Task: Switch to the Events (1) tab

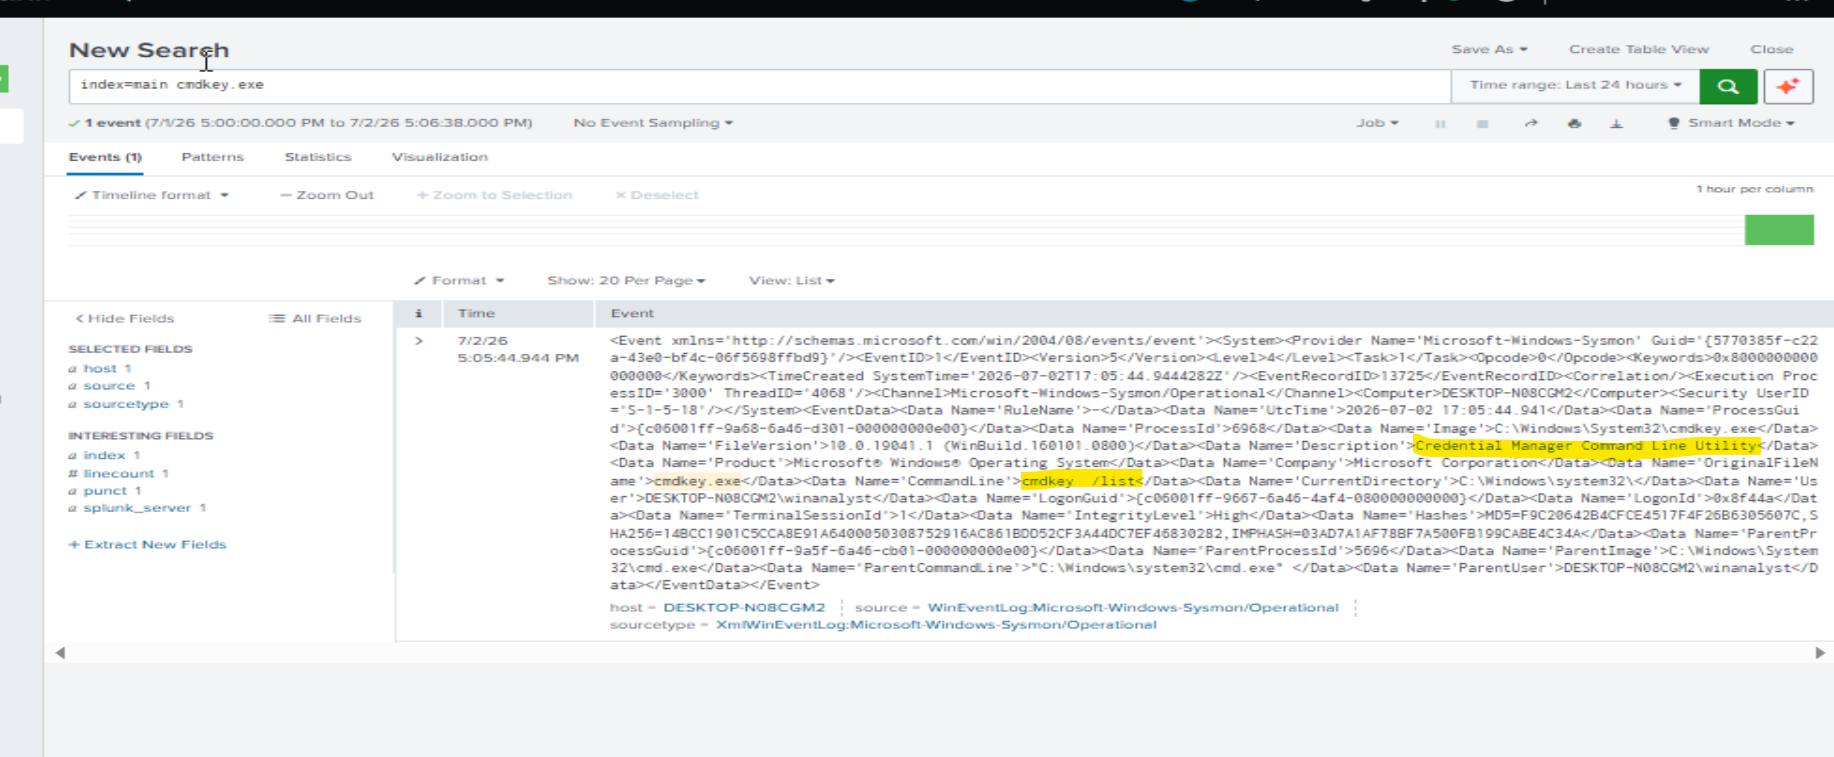Action: (105, 157)
